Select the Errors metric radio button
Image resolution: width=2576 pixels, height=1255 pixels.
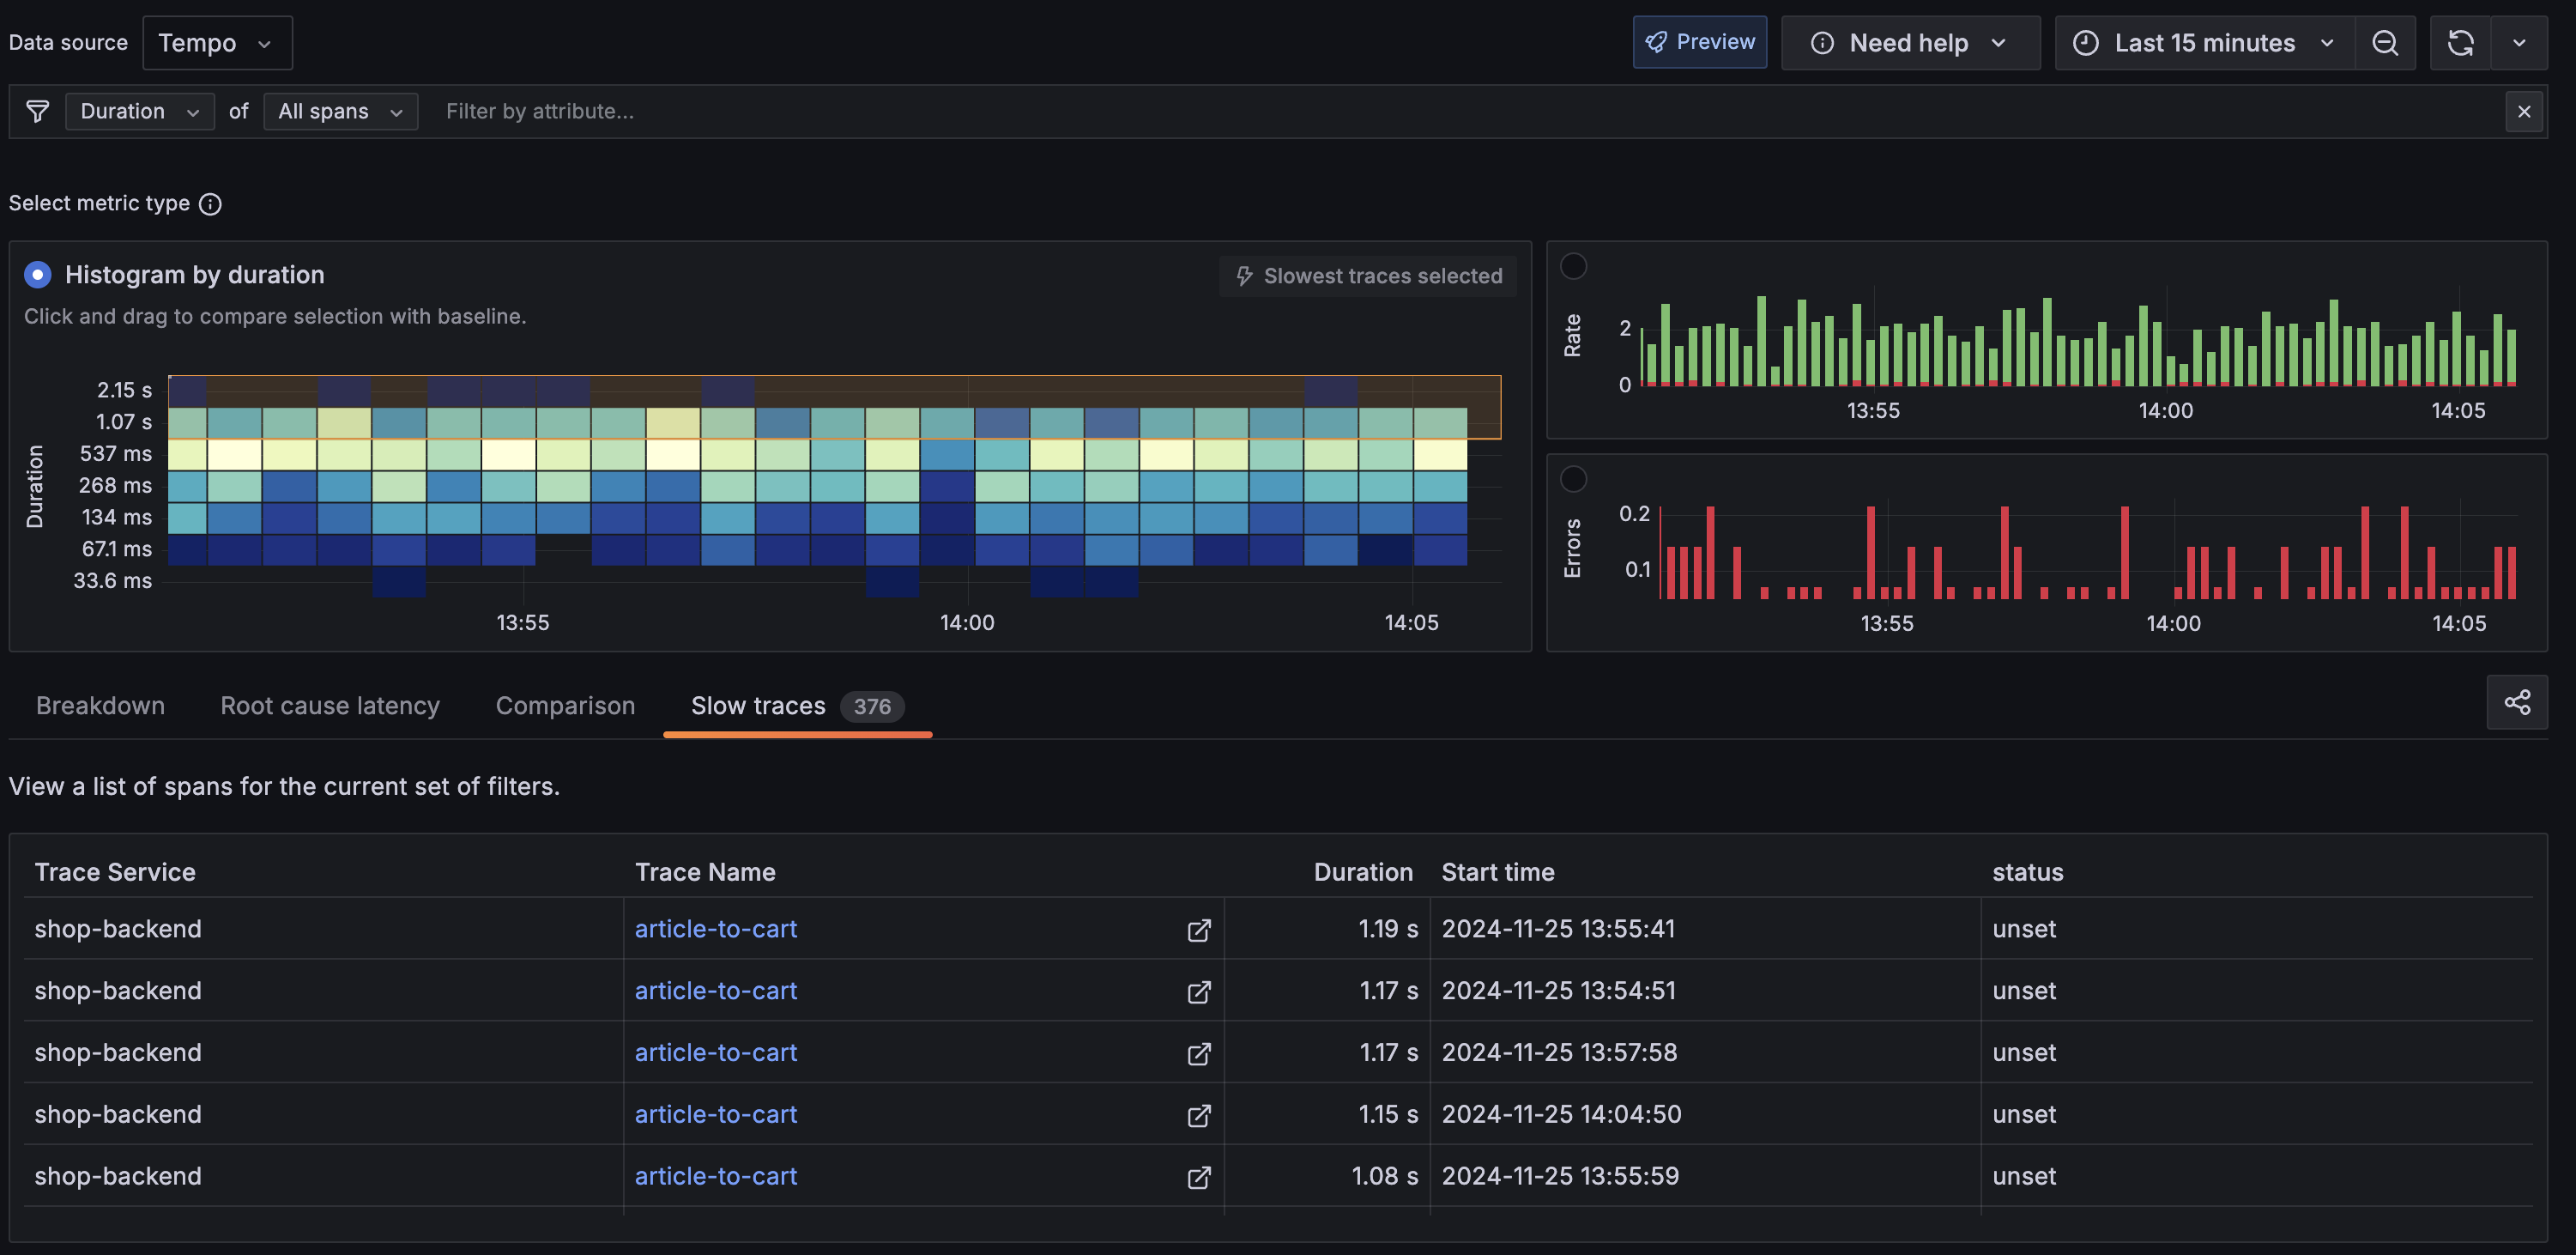1573,479
